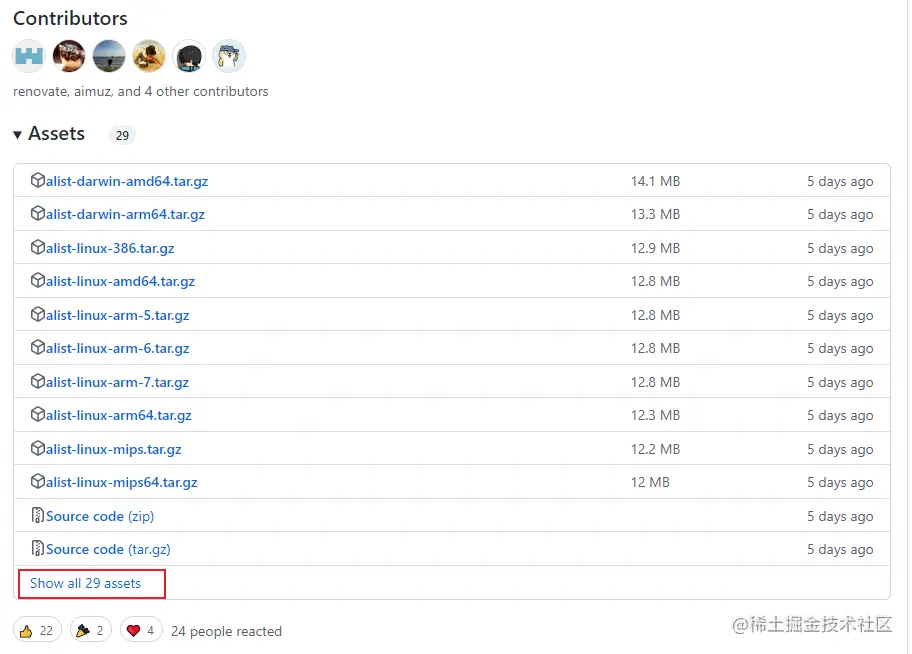Download alist-linux-arm64.tar.gz
Screen dimensions: 912x654
point(119,415)
